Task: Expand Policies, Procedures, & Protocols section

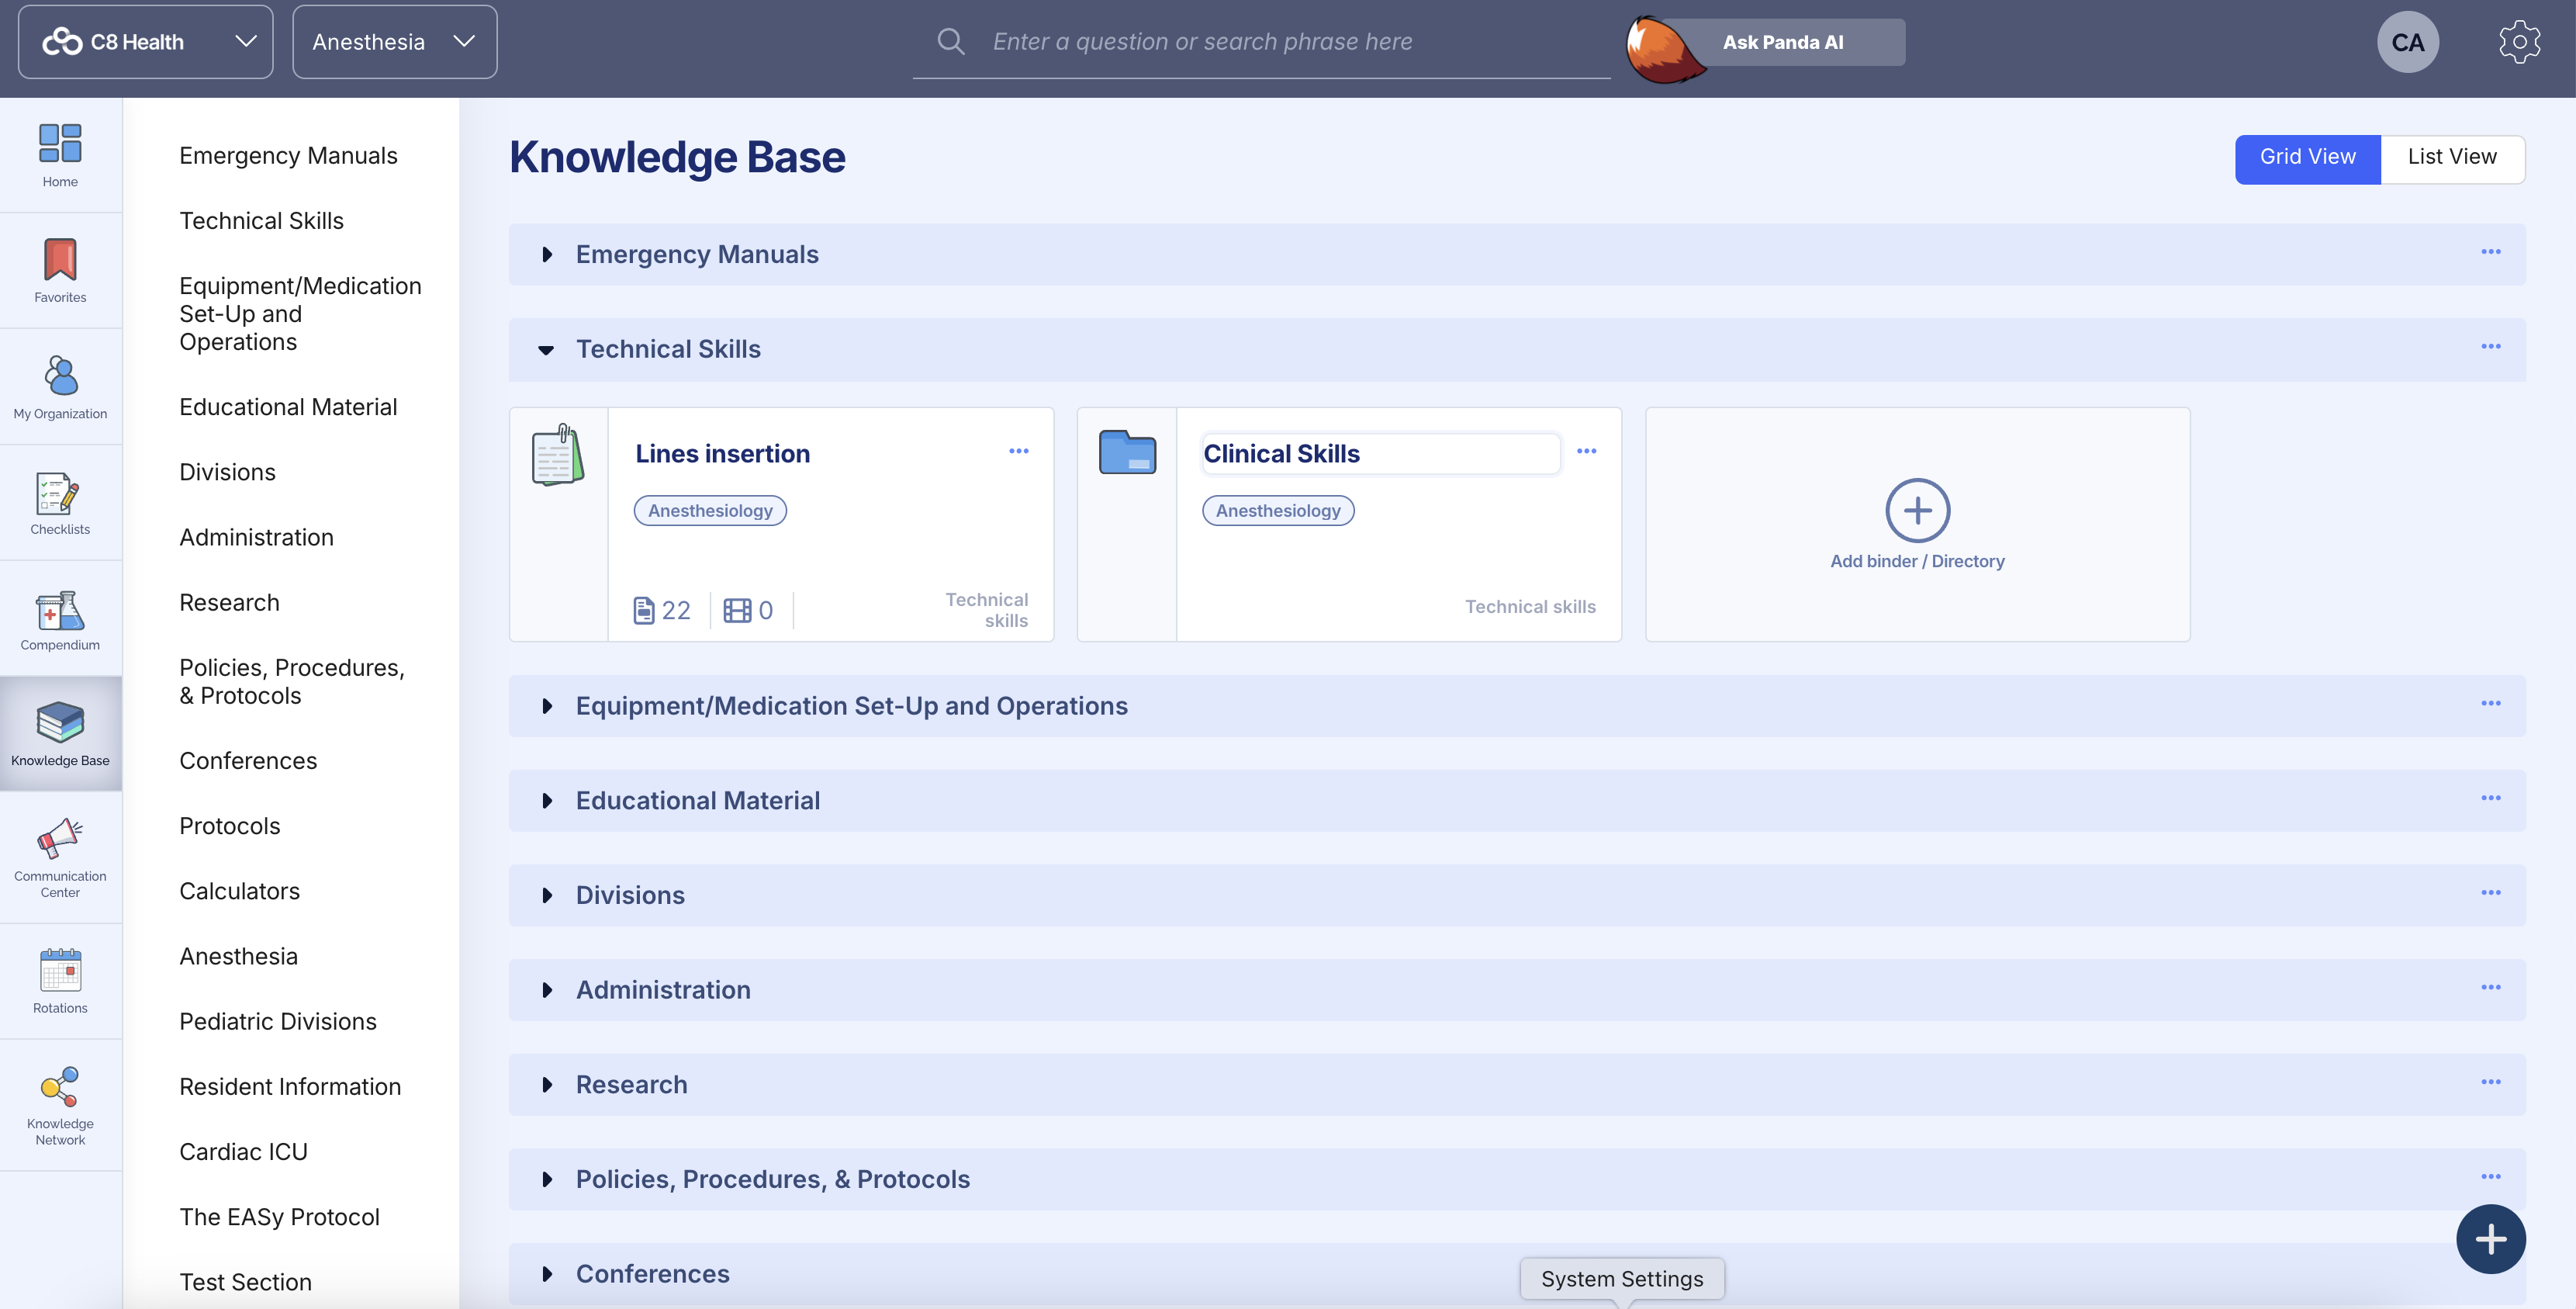Action: click(x=547, y=1179)
